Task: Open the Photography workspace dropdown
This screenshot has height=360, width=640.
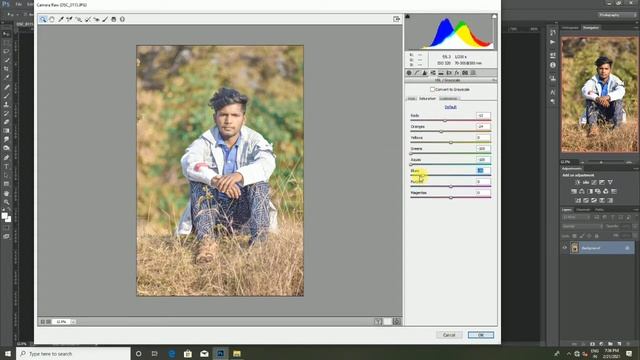Action: (617, 15)
